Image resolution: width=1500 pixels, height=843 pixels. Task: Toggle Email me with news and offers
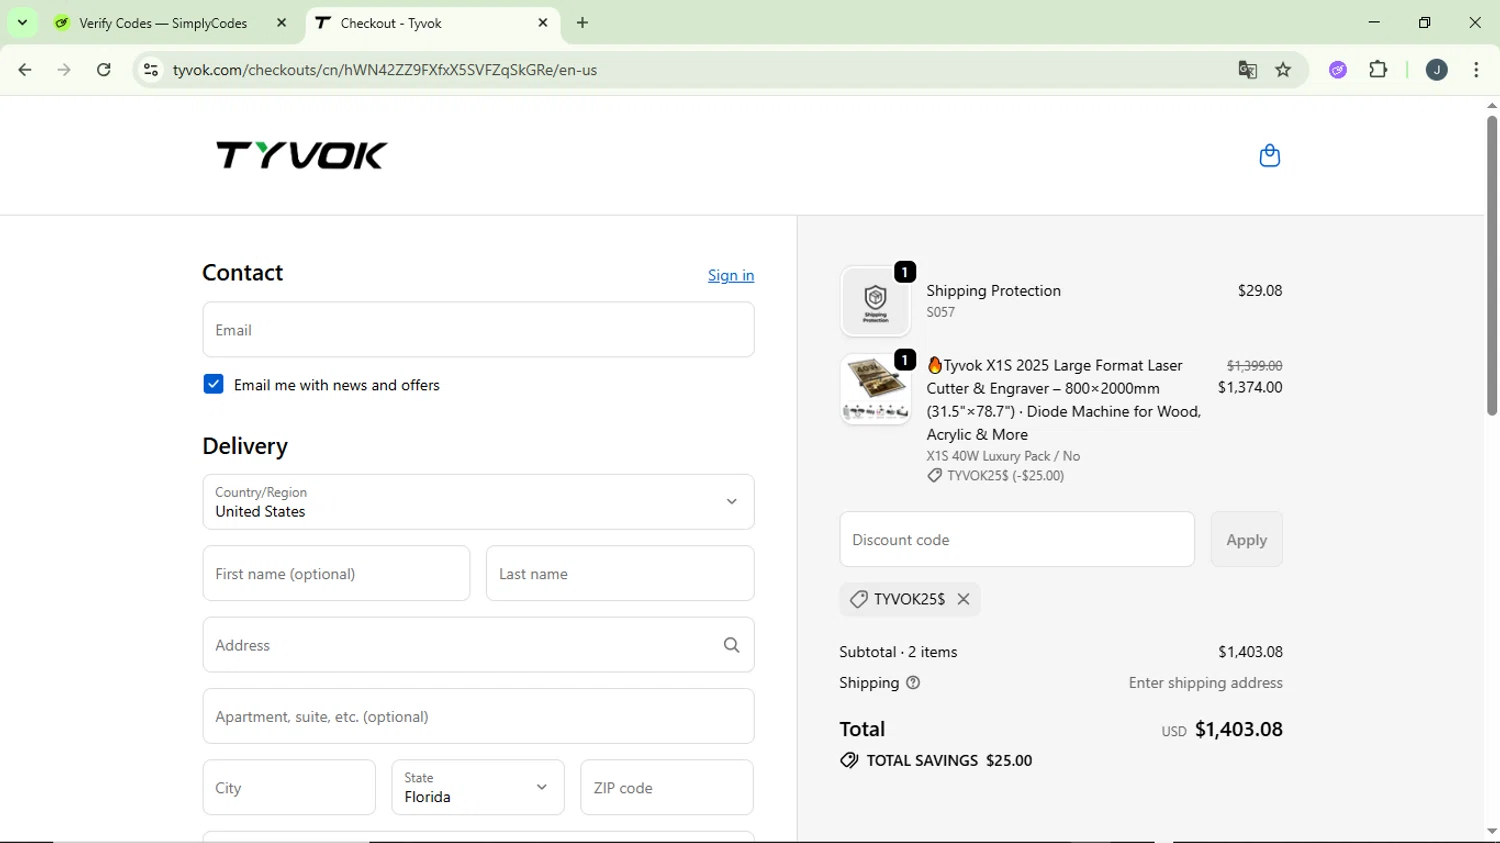pyautogui.click(x=213, y=385)
